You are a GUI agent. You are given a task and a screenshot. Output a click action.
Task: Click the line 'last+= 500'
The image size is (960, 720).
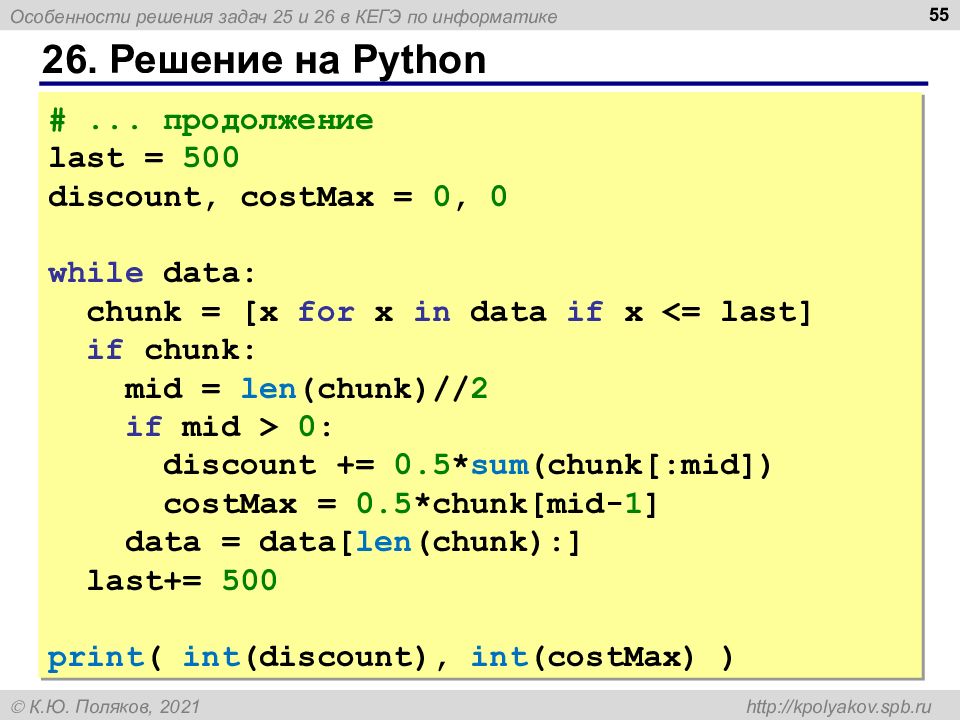[x=182, y=580]
